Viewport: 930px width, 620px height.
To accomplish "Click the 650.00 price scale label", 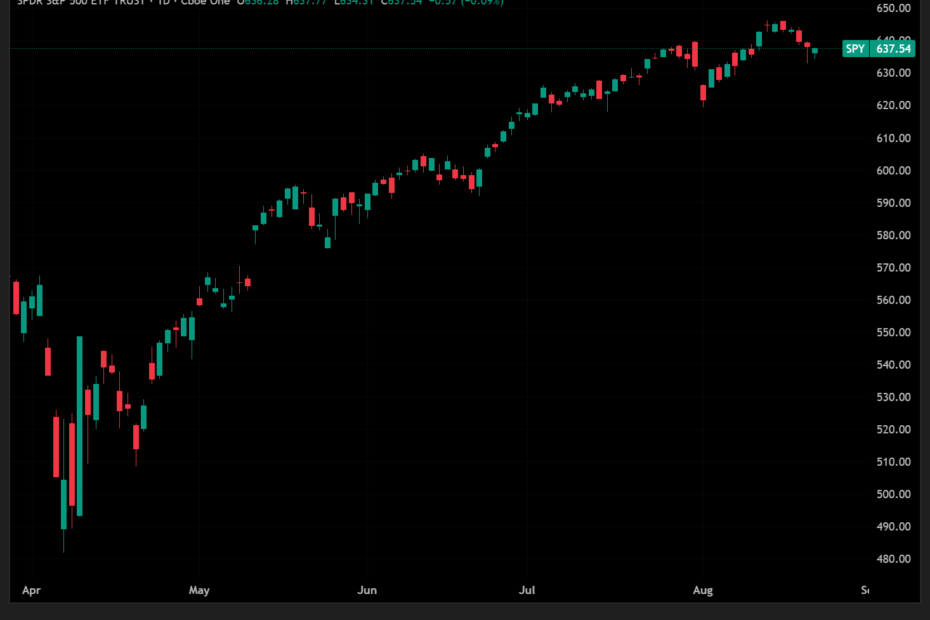I will (892, 8).
